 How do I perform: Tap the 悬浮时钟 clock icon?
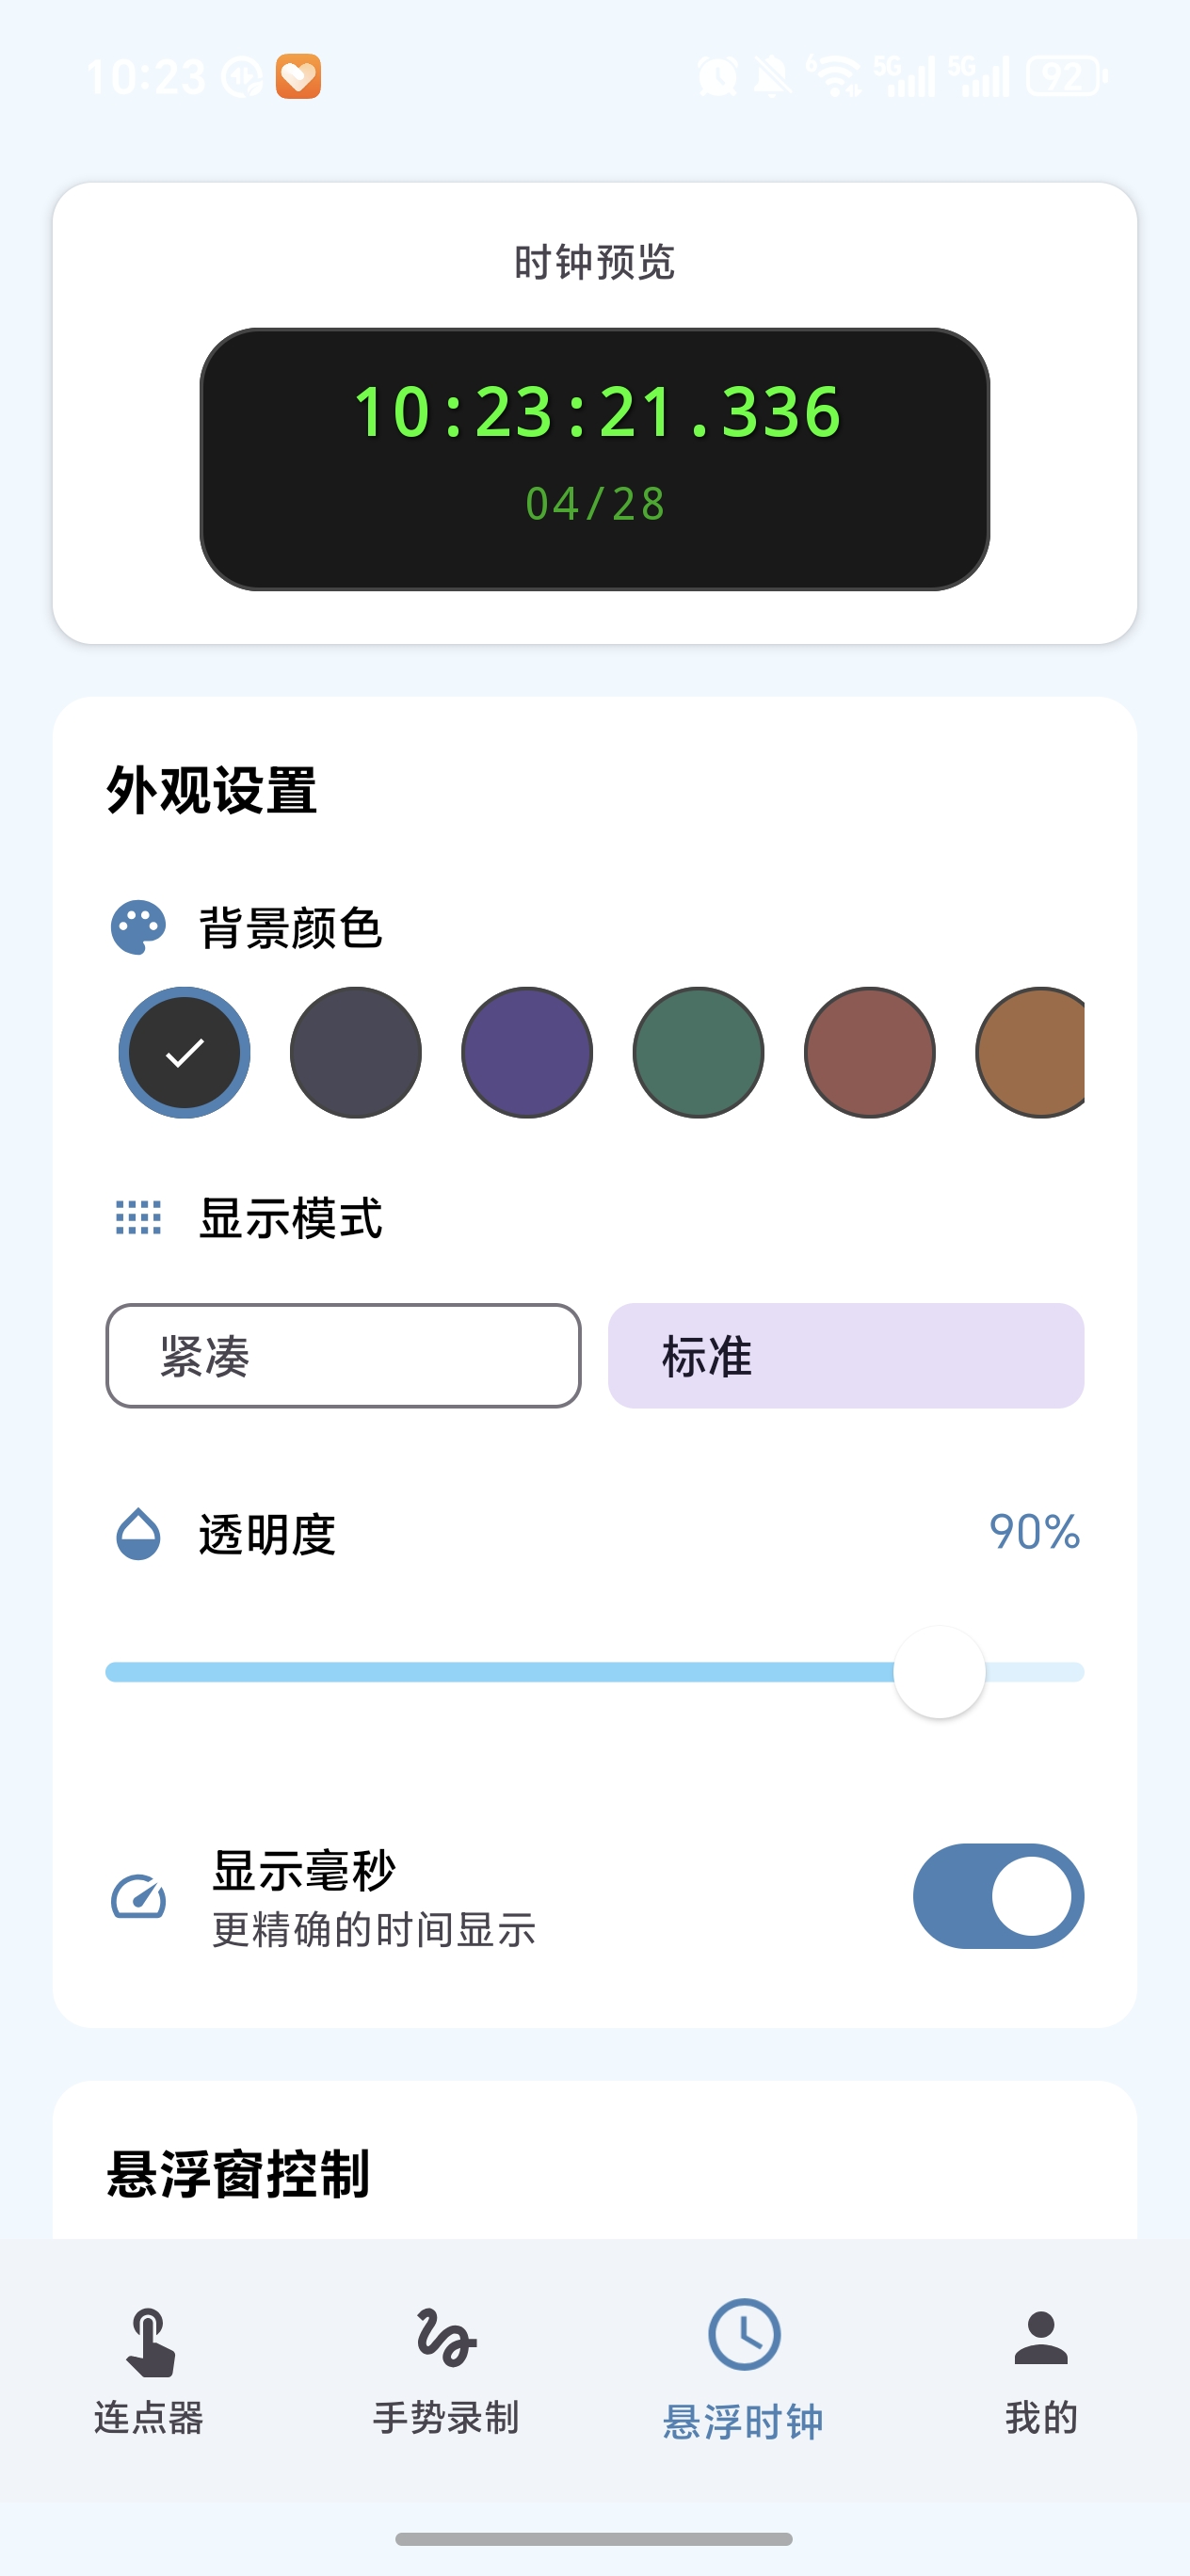(x=744, y=2336)
